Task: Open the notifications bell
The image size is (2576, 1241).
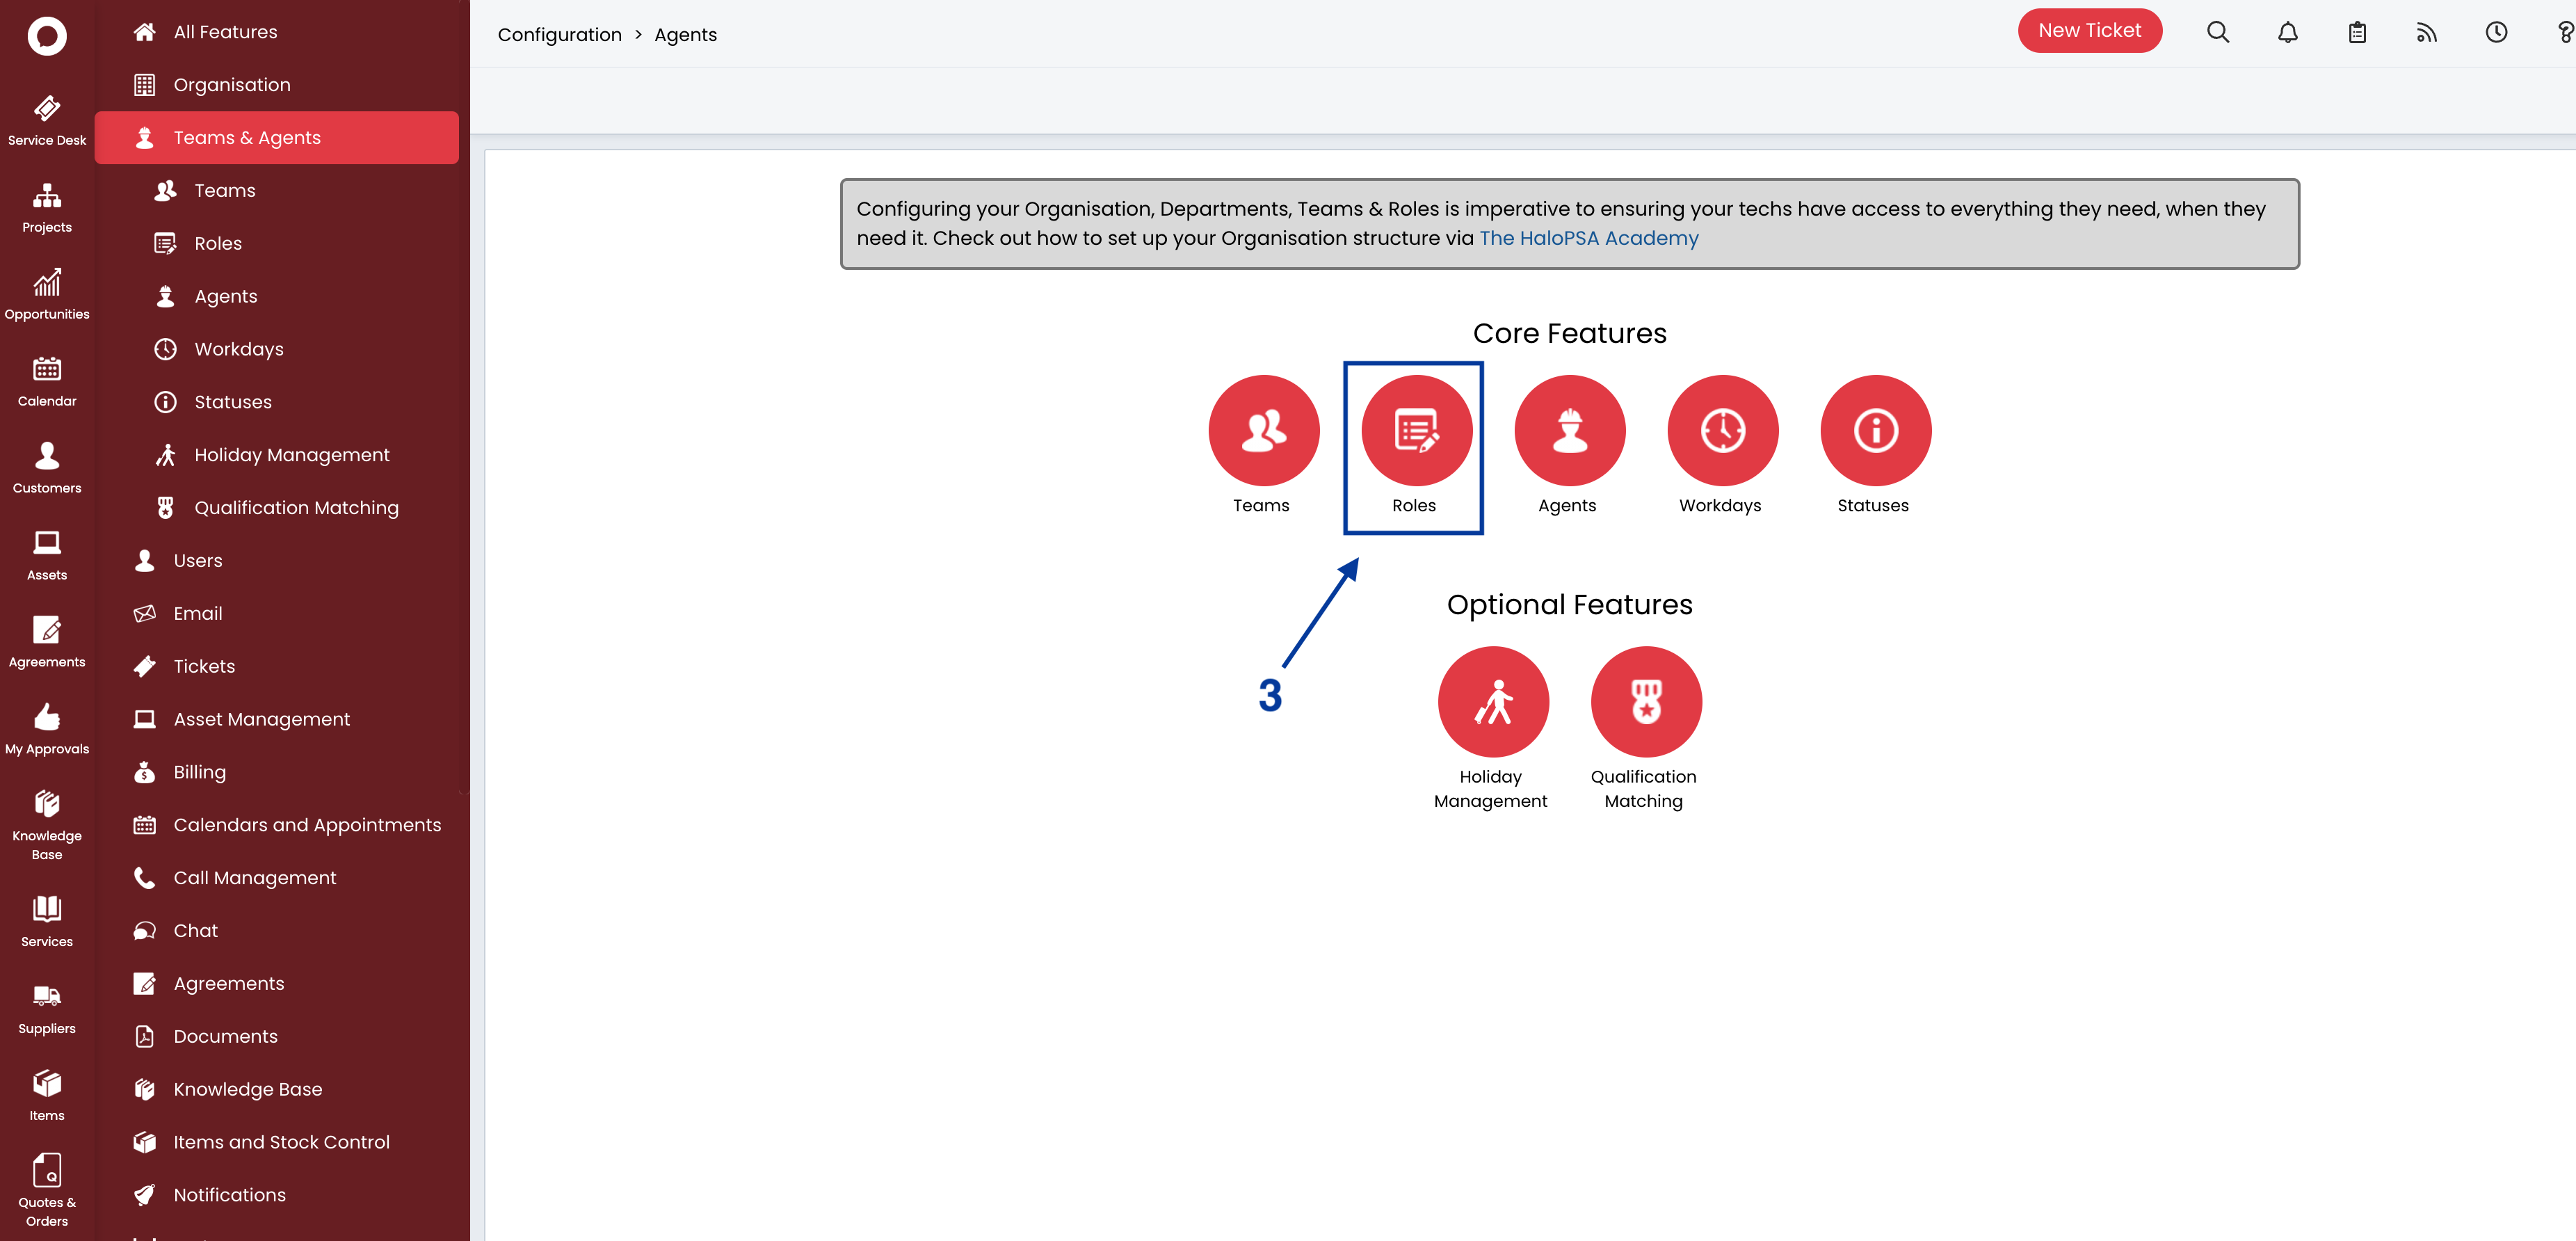Action: pyautogui.click(x=2287, y=32)
